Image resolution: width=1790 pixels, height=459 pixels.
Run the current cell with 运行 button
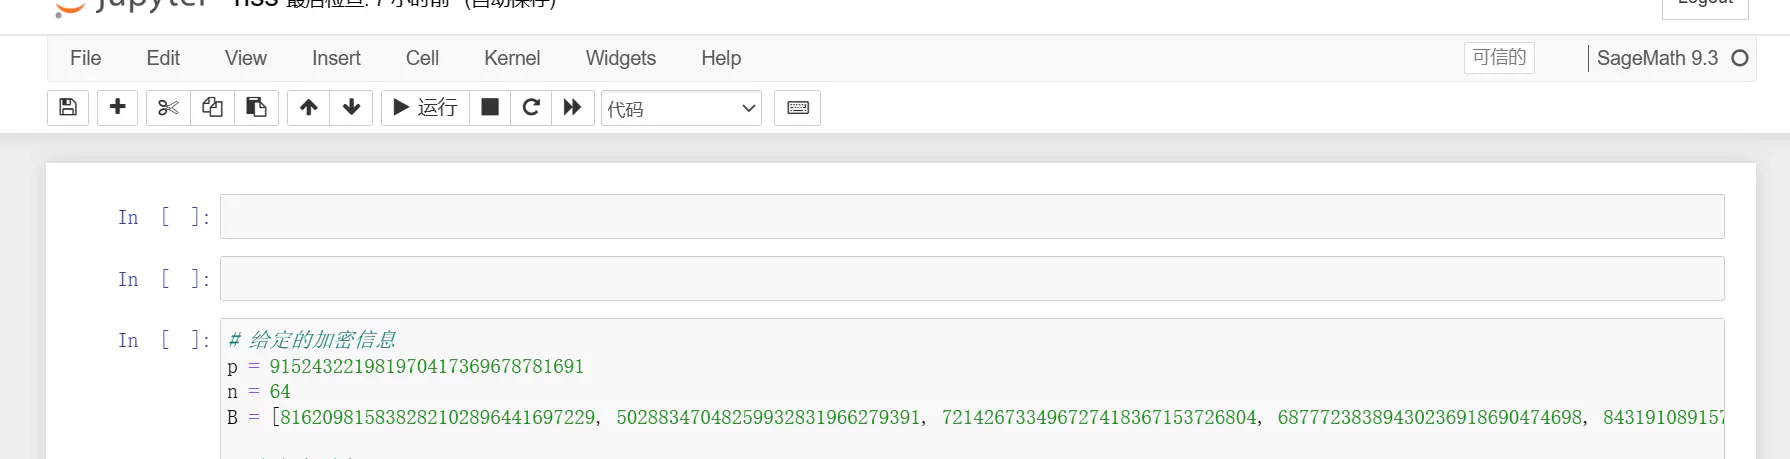425,107
